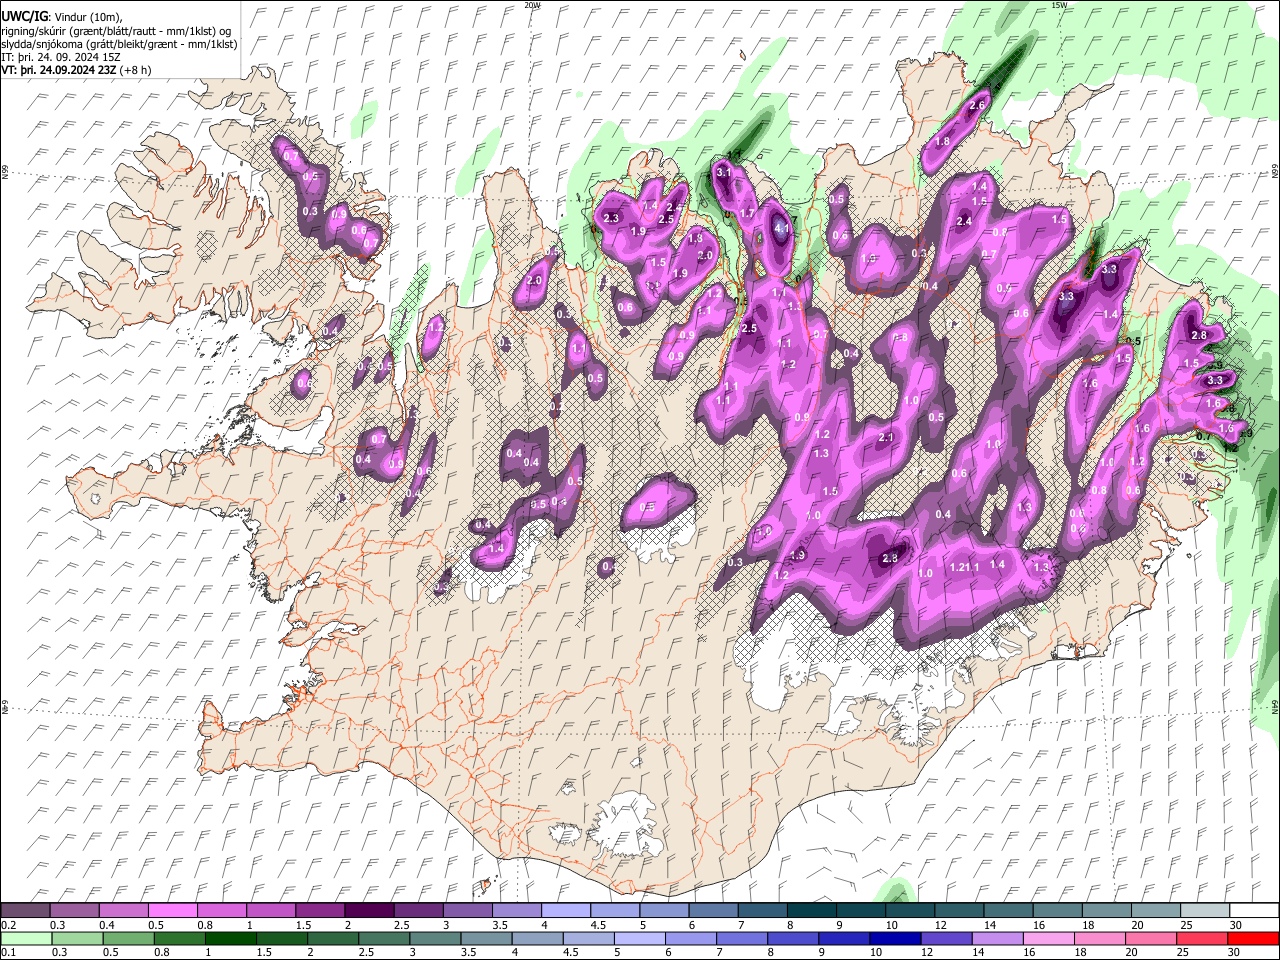Pick top-row legend swatch between 0.2 and 0.3
The image size is (1280, 960).
25,911
